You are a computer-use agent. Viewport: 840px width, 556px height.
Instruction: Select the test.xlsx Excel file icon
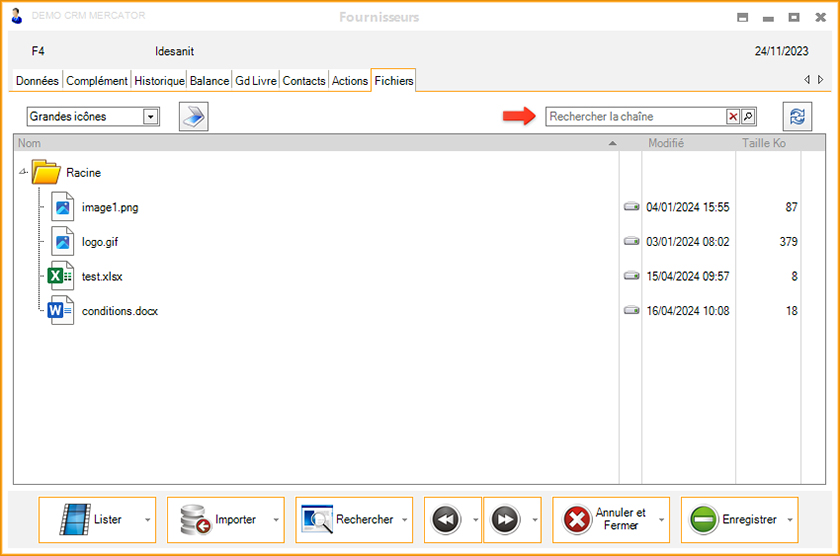click(62, 276)
